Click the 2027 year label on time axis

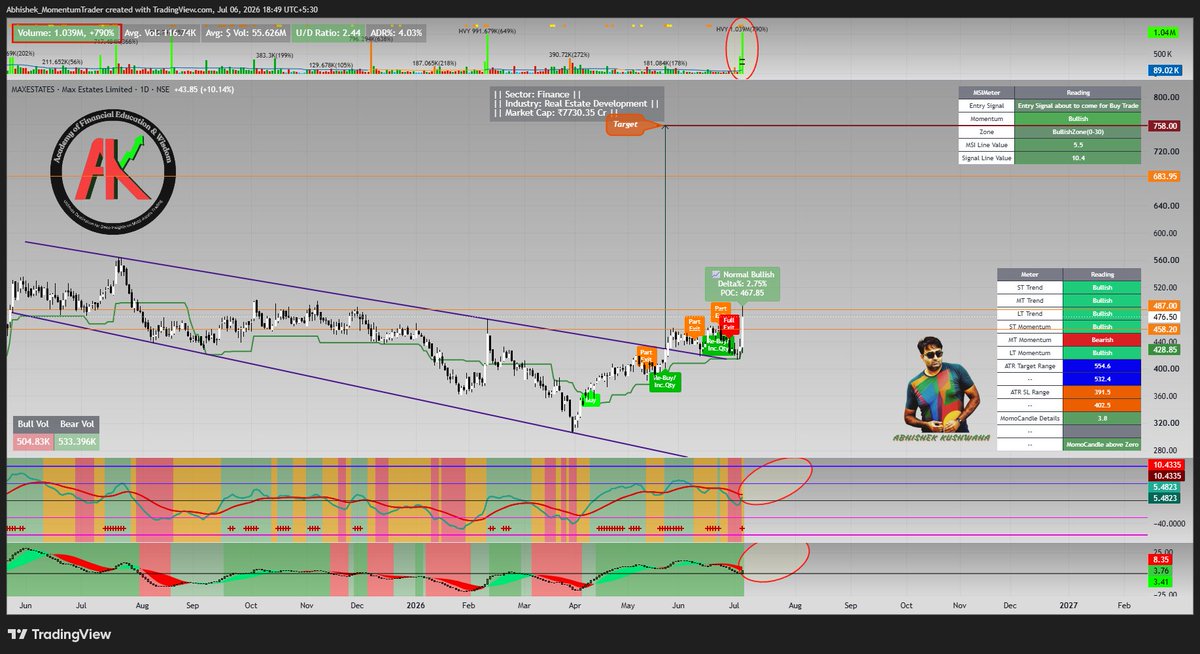pyautogui.click(x=1069, y=605)
